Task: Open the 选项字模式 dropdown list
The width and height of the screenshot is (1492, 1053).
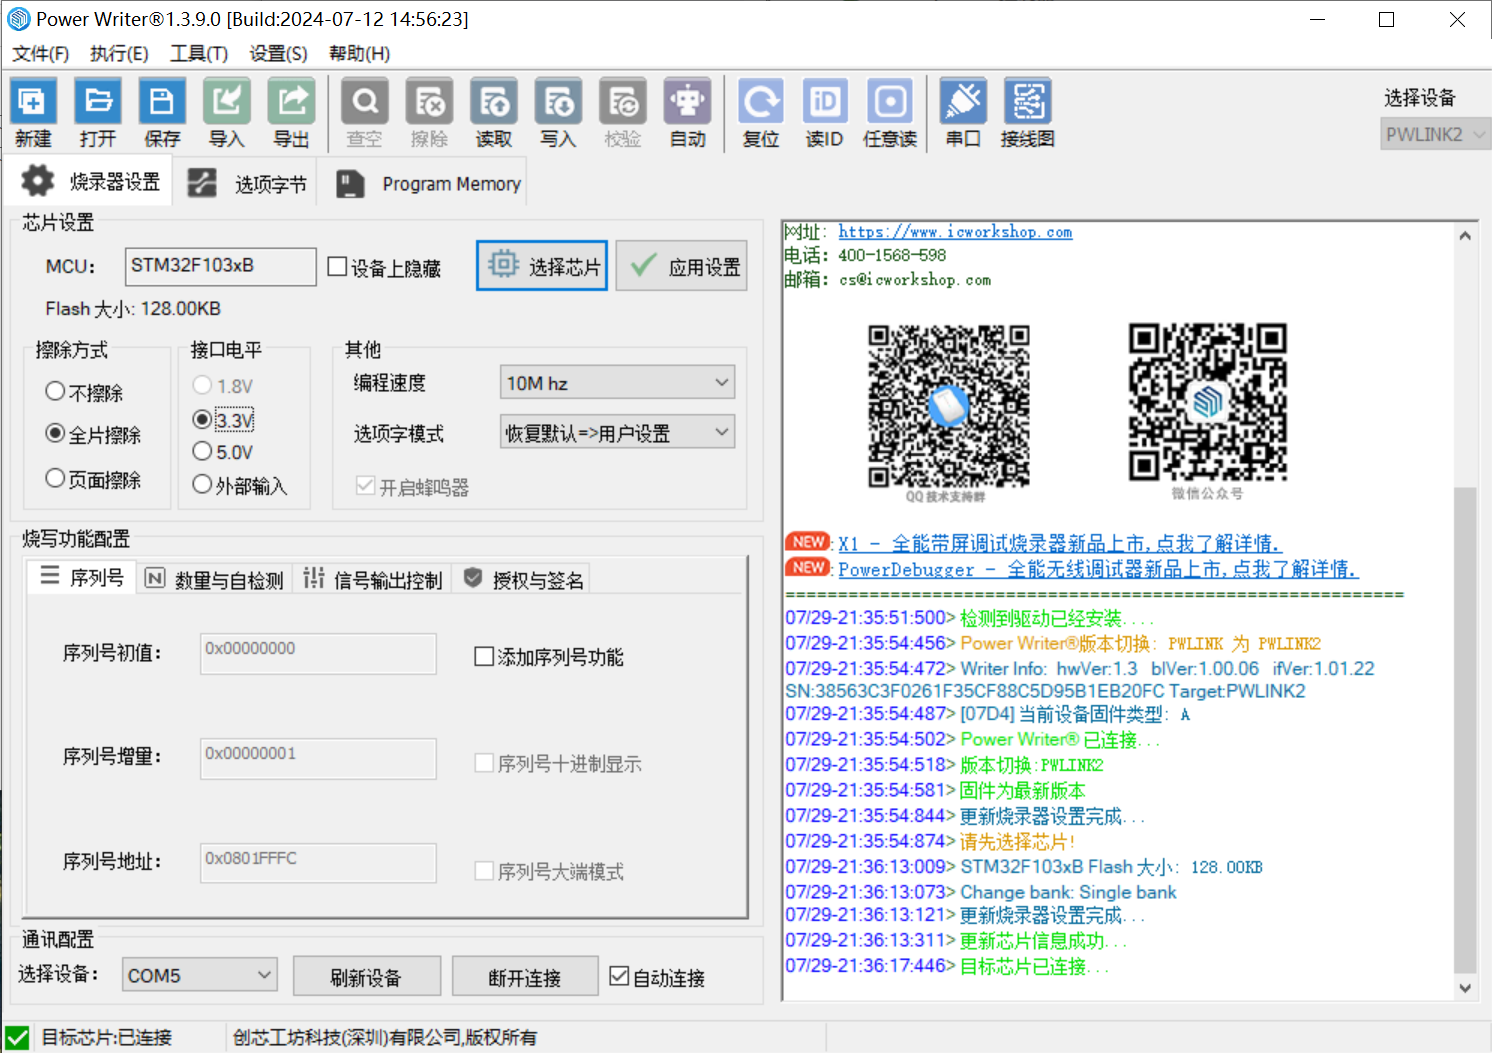Action: (617, 433)
